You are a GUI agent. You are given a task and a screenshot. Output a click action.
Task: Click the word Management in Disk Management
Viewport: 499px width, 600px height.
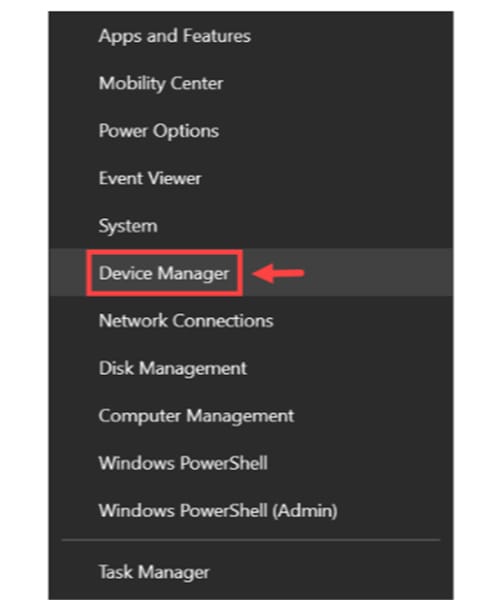[x=193, y=369]
